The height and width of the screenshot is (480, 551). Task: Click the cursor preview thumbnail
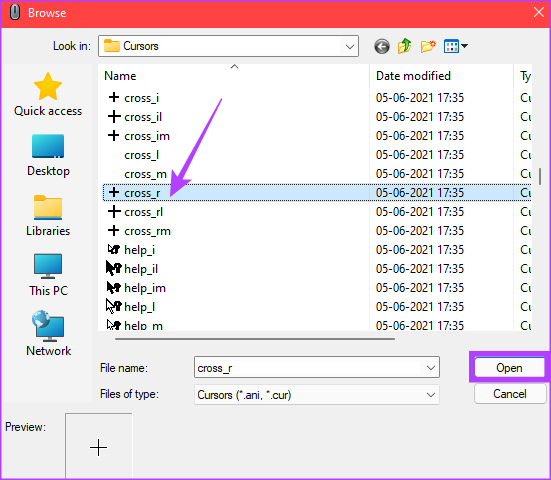tap(98, 446)
